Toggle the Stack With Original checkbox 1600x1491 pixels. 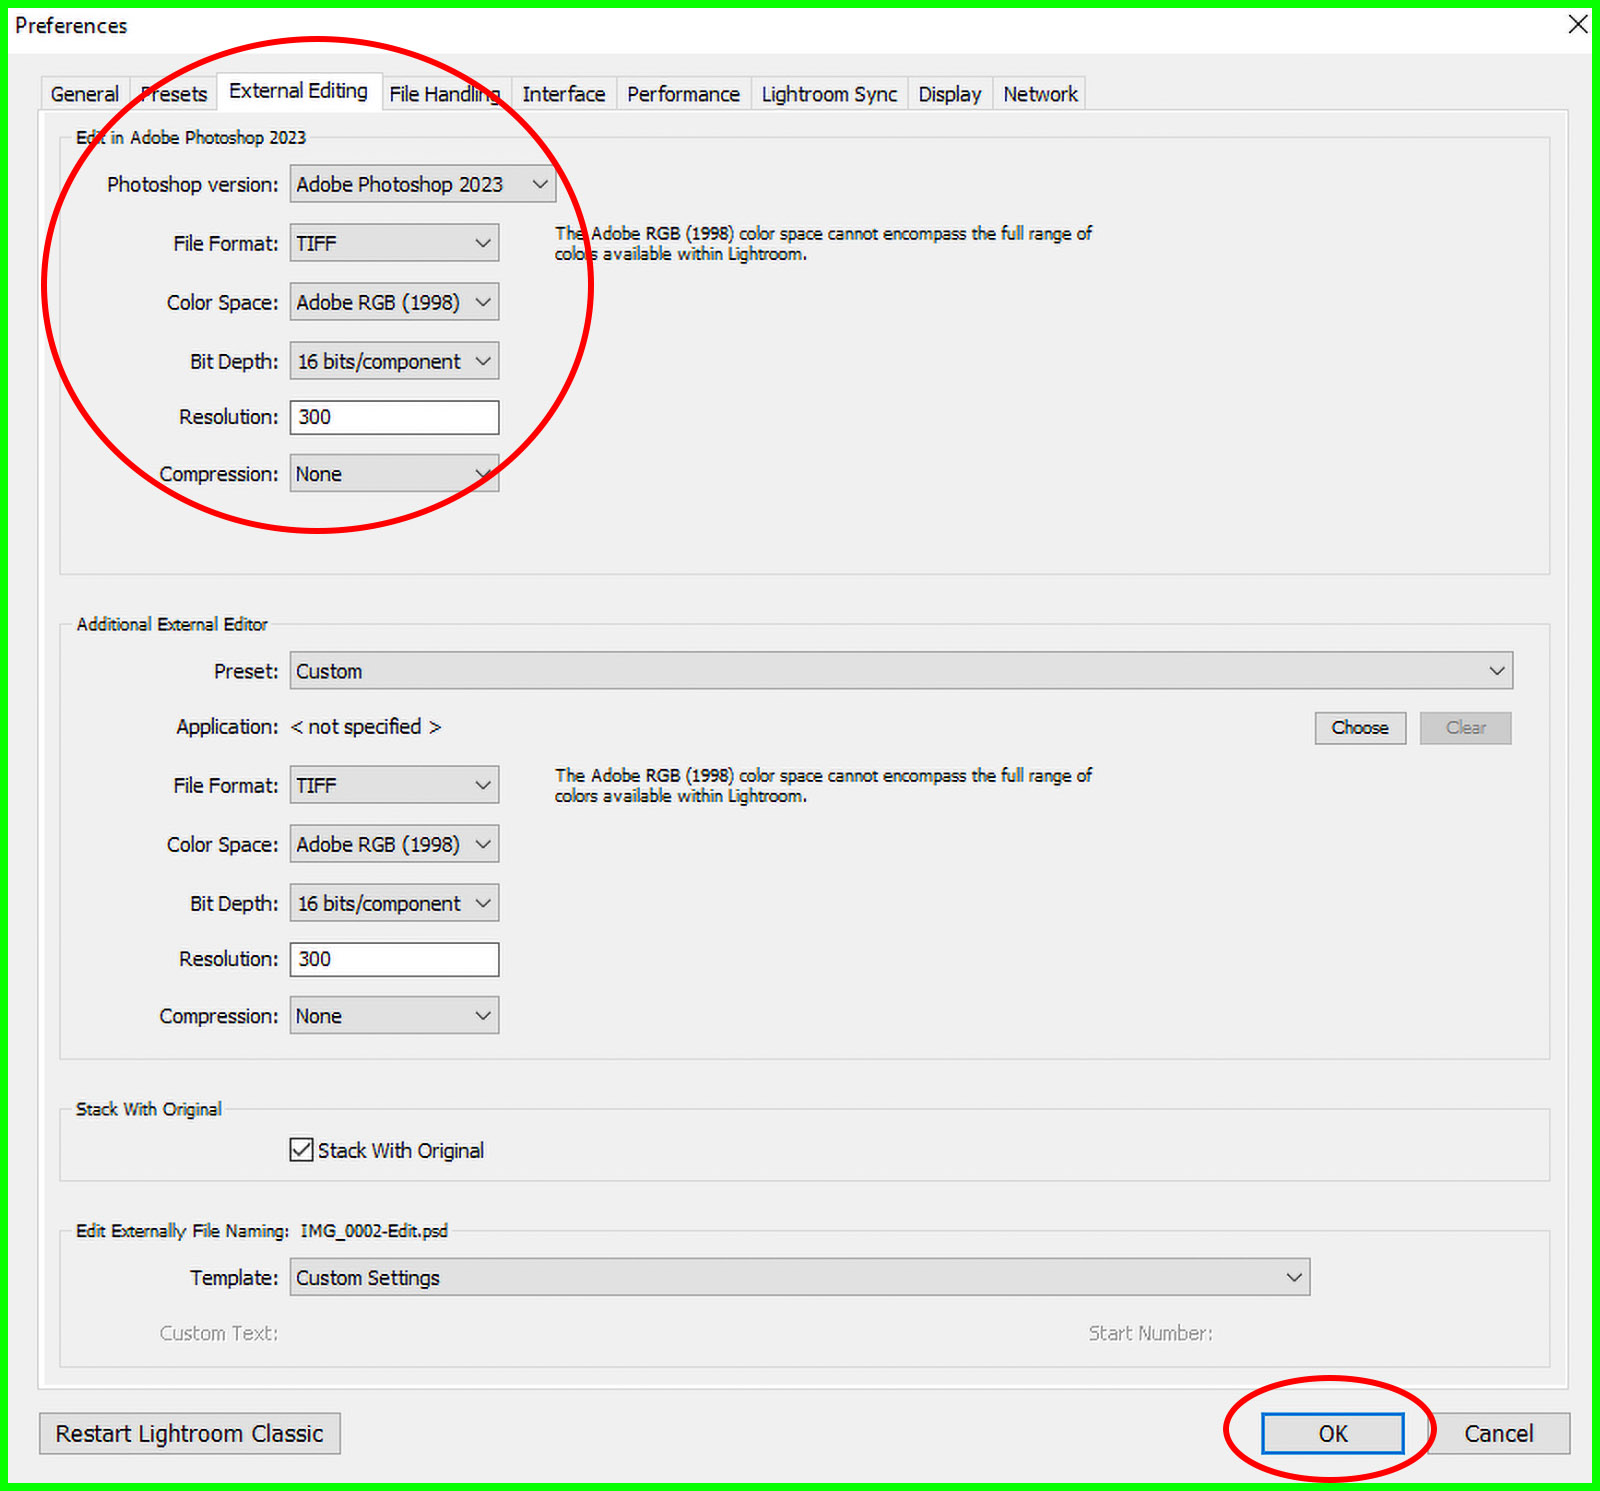pyautogui.click(x=301, y=1150)
